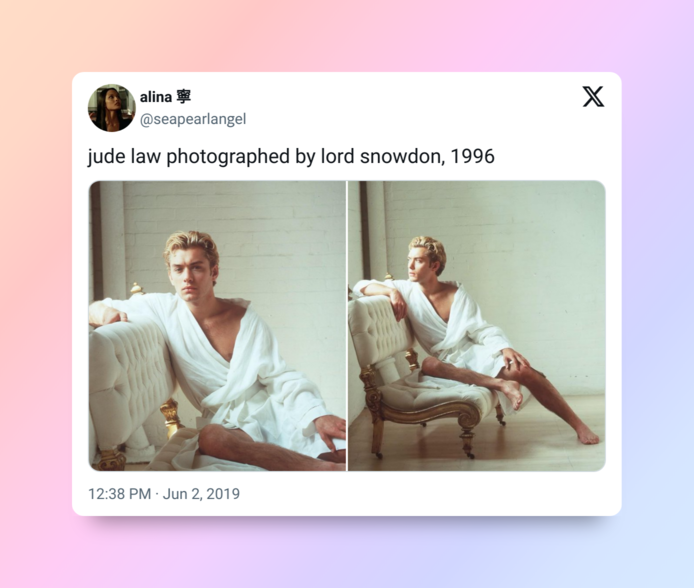This screenshot has height=588, width=694.
Task: Click the 寧 character beside alina
Action: [184, 96]
